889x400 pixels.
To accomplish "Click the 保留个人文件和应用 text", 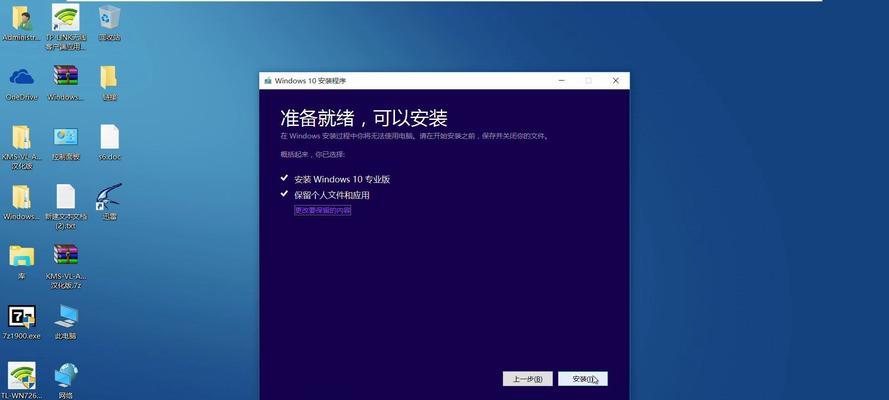I will click(x=332, y=195).
